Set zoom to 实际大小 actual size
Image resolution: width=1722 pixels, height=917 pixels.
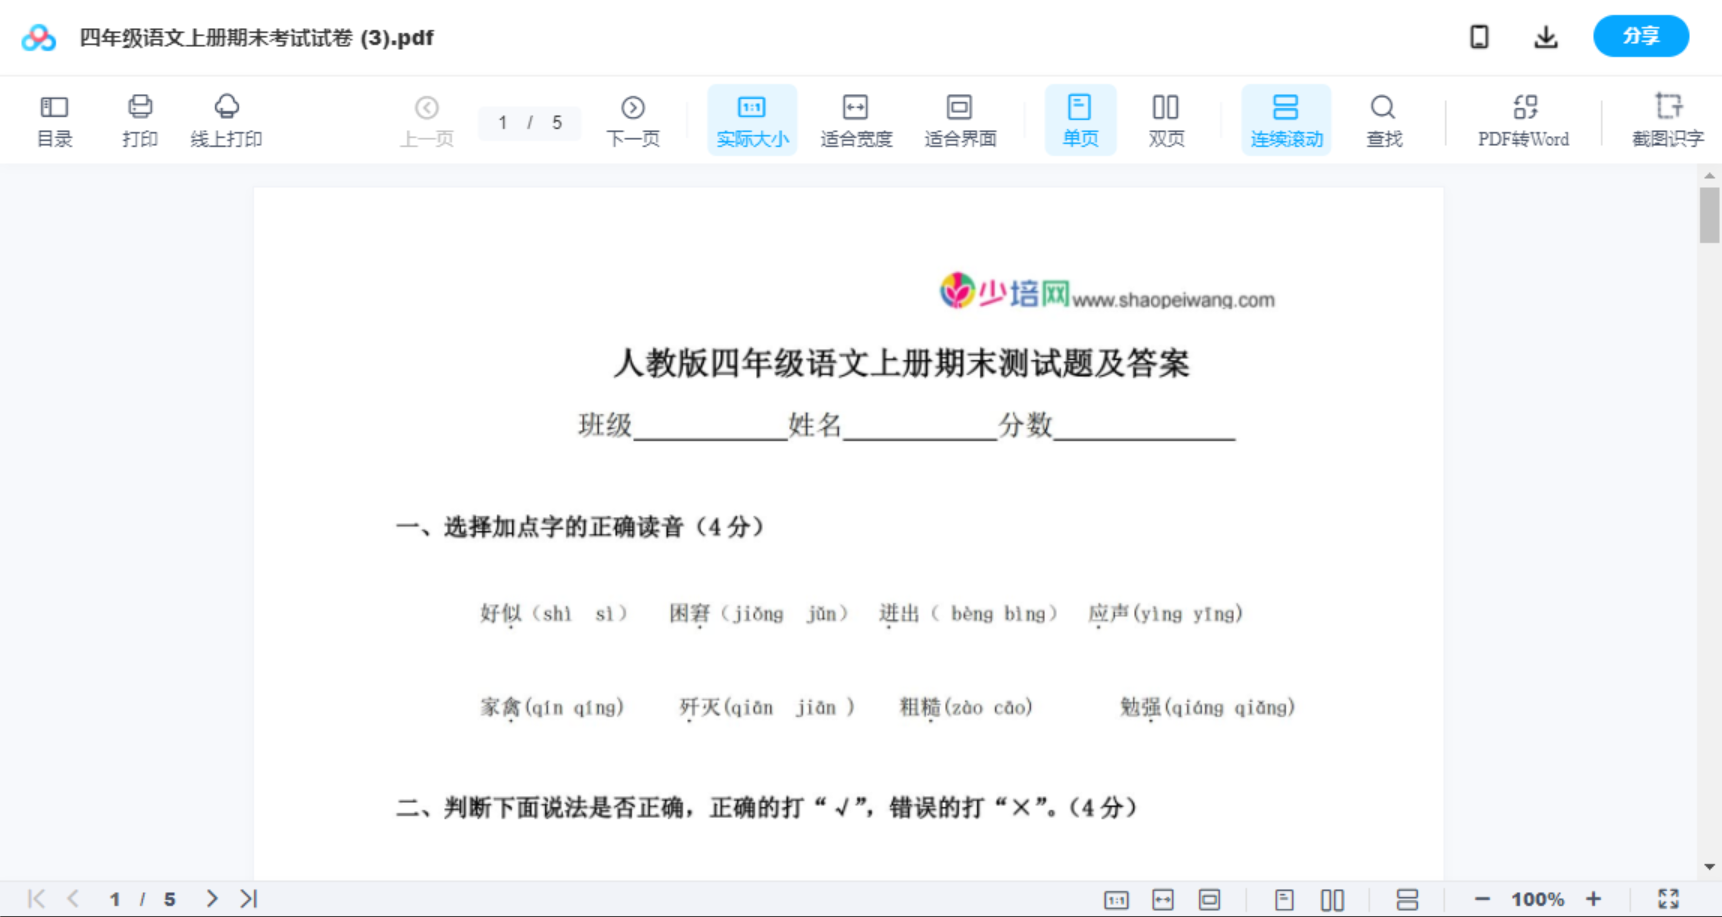752,119
